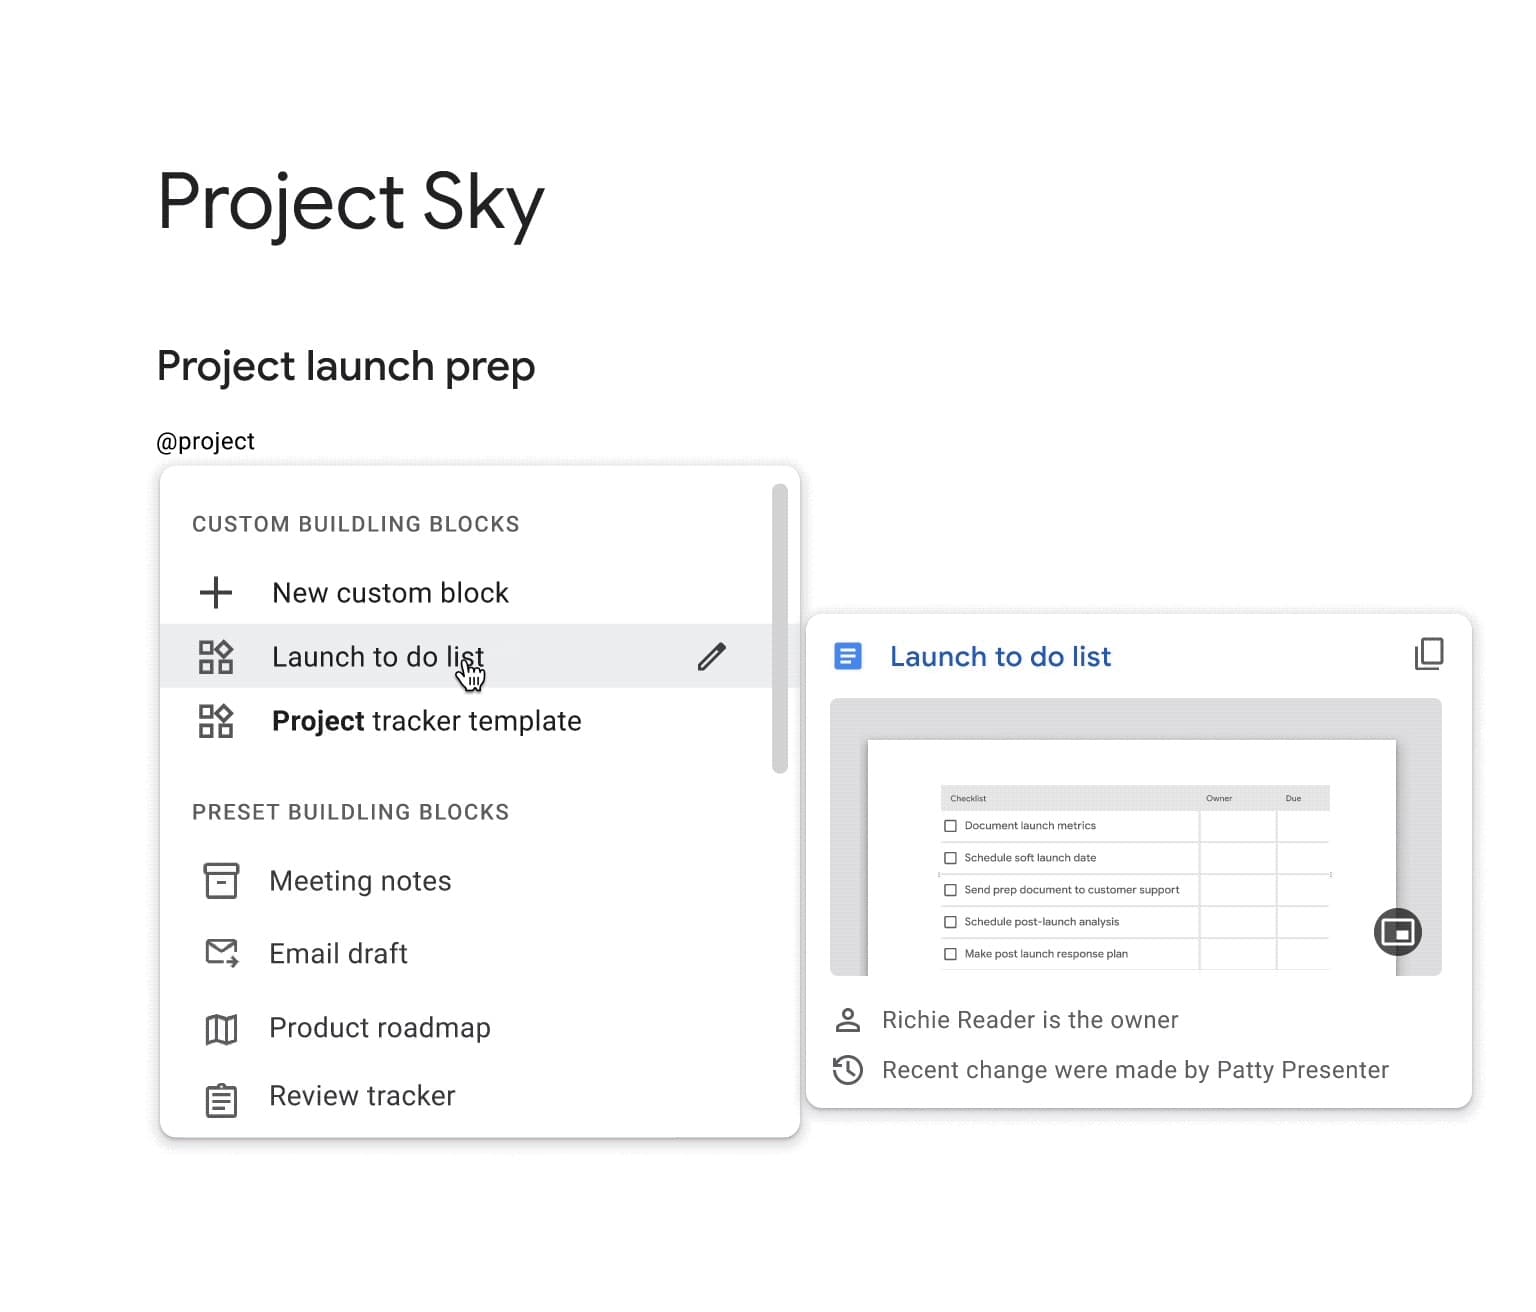The width and height of the screenshot is (1536, 1312).
Task: Tick the Schedule soft launch date checkbox
Action: 950,858
